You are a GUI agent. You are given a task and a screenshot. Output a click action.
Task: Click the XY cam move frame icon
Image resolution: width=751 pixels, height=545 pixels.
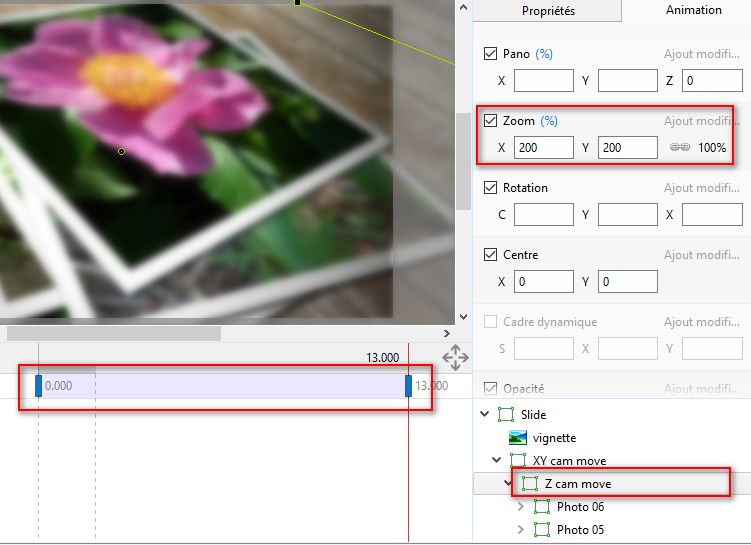(517, 461)
